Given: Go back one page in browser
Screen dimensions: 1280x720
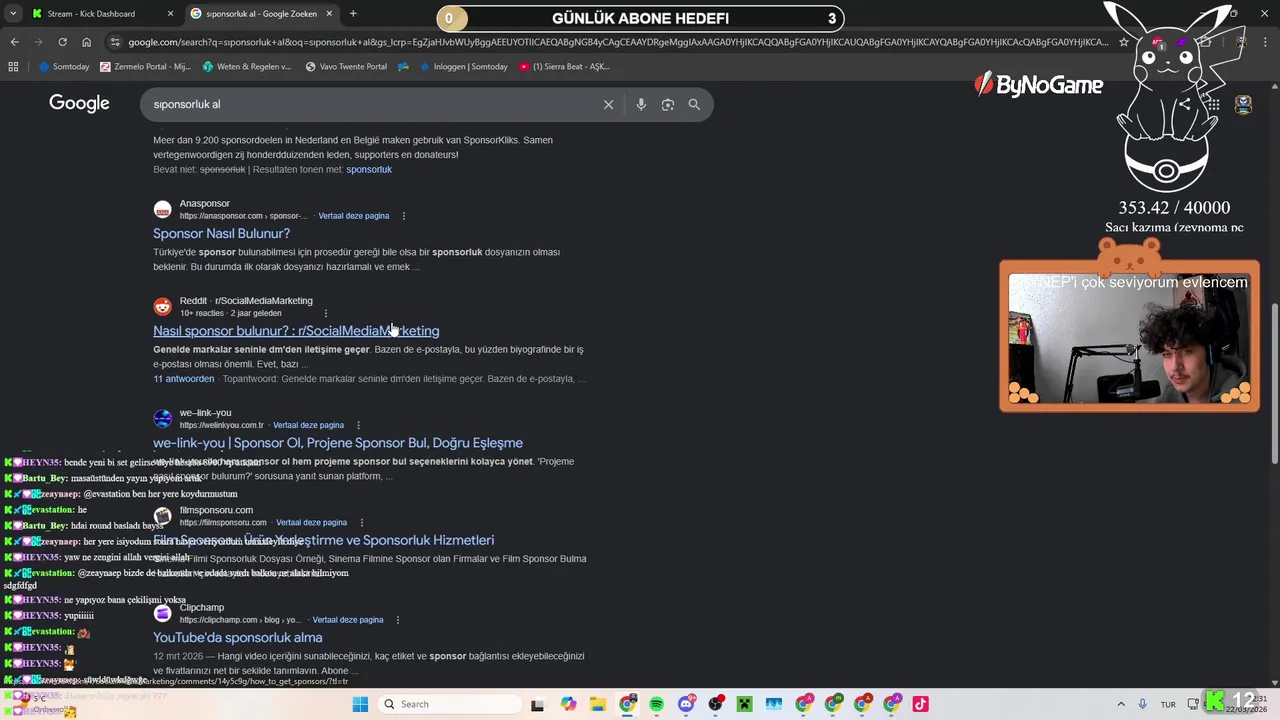Looking at the screenshot, I should (x=14, y=42).
